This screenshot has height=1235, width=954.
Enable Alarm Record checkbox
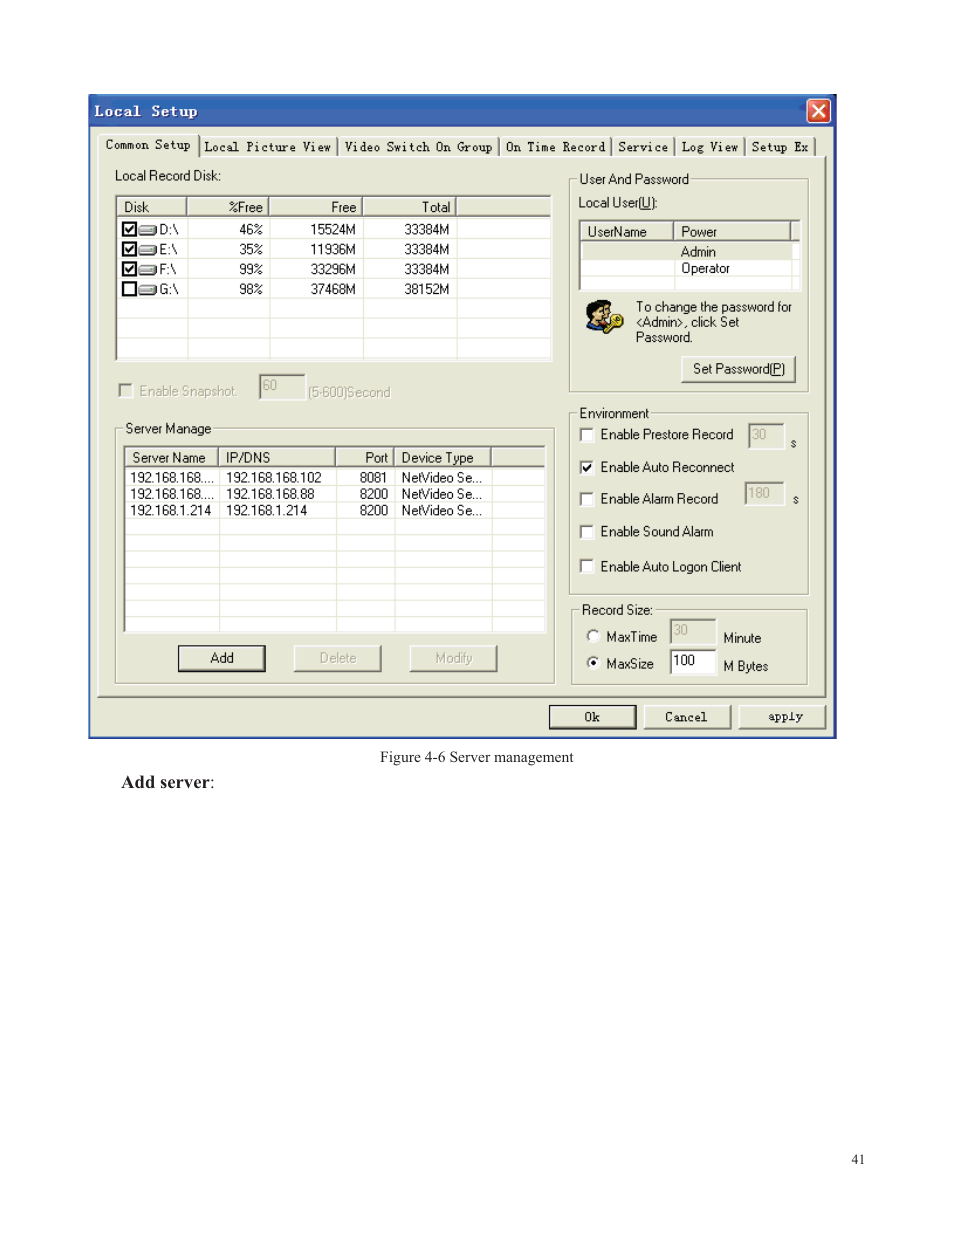(x=587, y=499)
